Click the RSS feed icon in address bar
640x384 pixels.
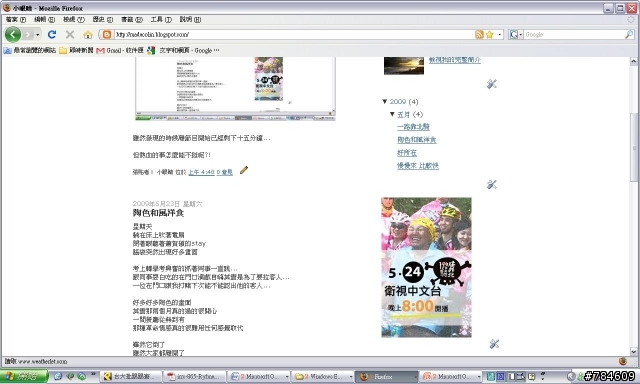point(479,35)
